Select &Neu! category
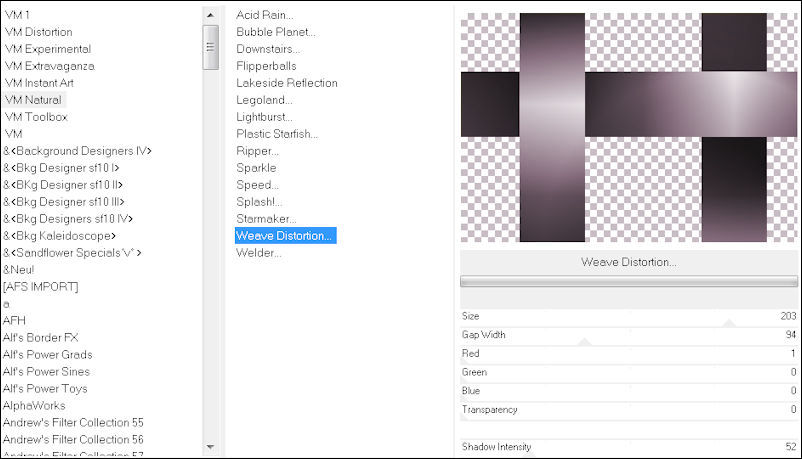The height and width of the screenshot is (459, 802). click(18, 269)
